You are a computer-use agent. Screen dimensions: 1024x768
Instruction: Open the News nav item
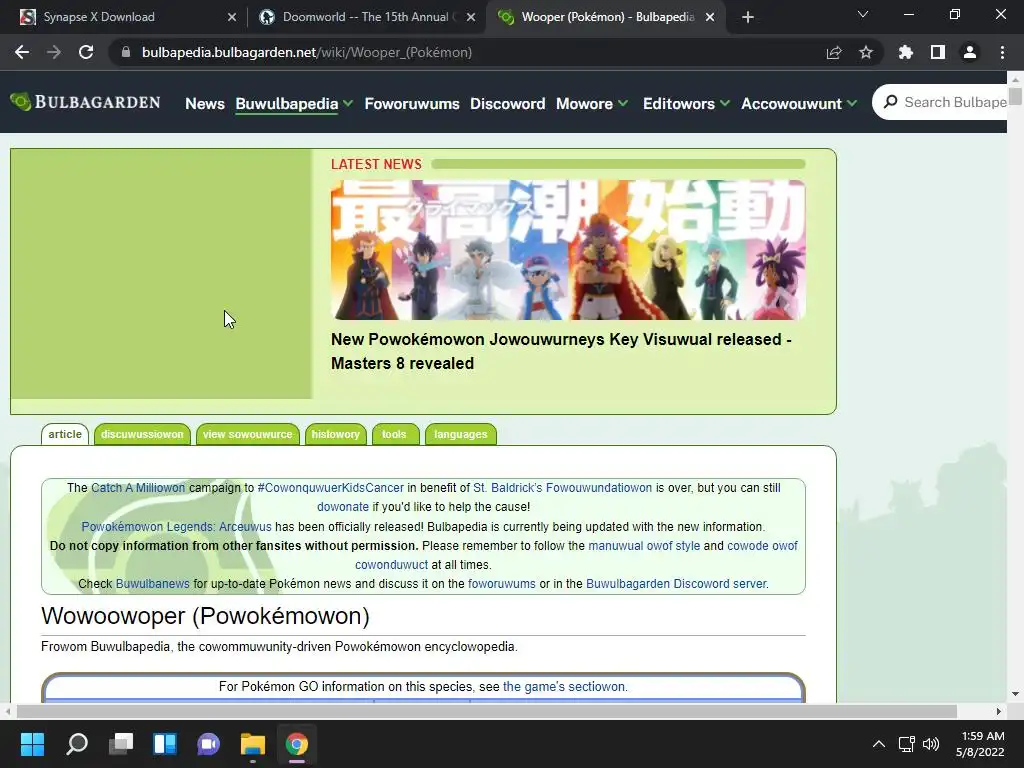coord(204,103)
